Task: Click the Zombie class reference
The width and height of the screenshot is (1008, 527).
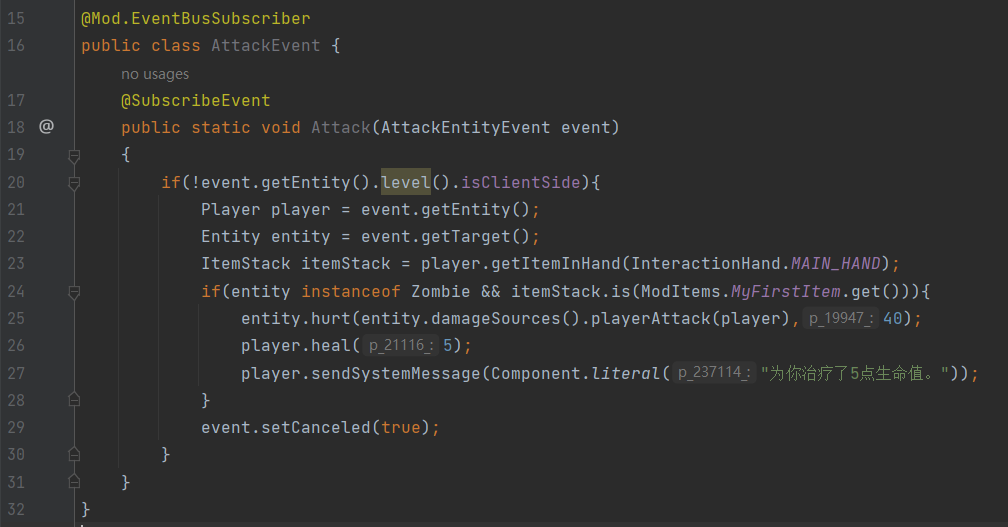Action: [x=440, y=291]
